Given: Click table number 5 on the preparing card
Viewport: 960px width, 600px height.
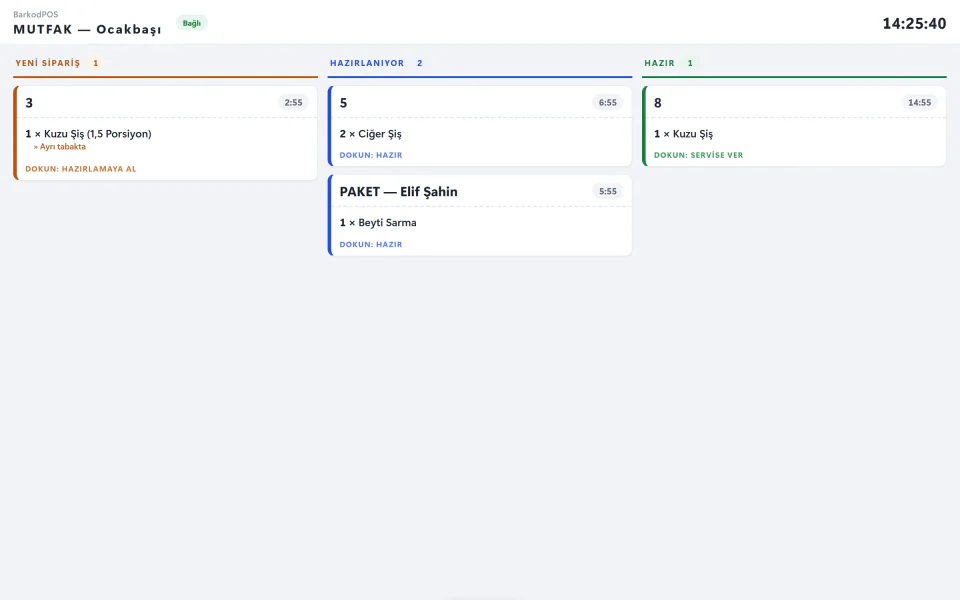Looking at the screenshot, I should tap(343, 103).
